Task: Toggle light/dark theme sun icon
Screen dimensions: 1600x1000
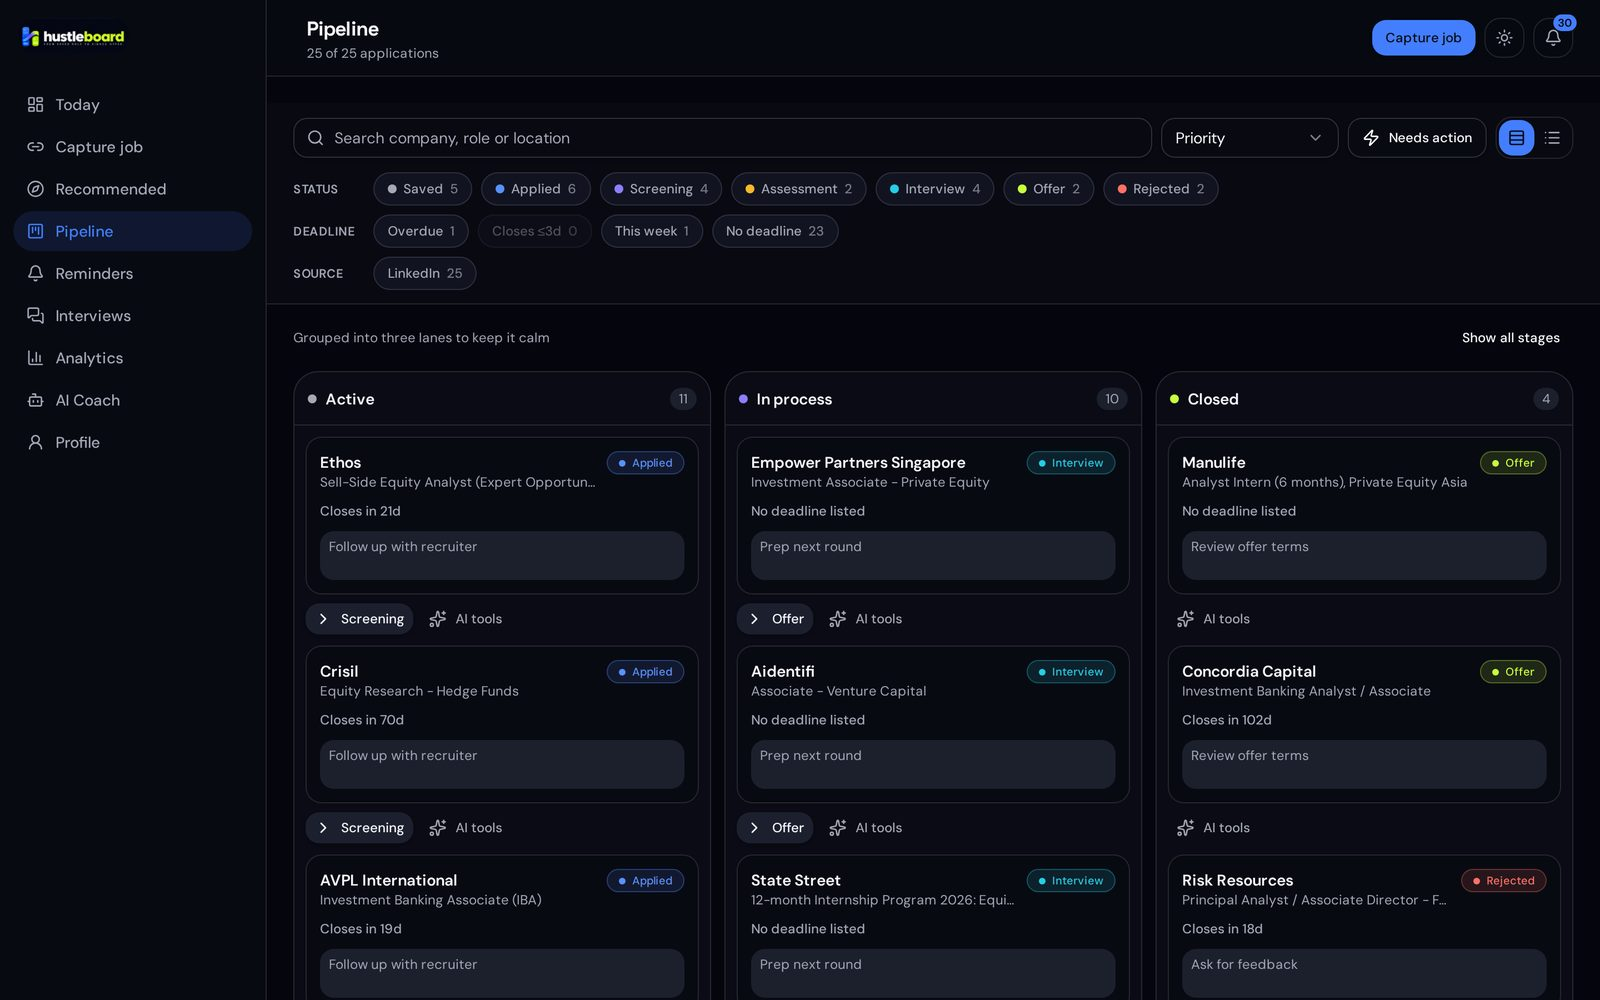Action: (x=1504, y=38)
